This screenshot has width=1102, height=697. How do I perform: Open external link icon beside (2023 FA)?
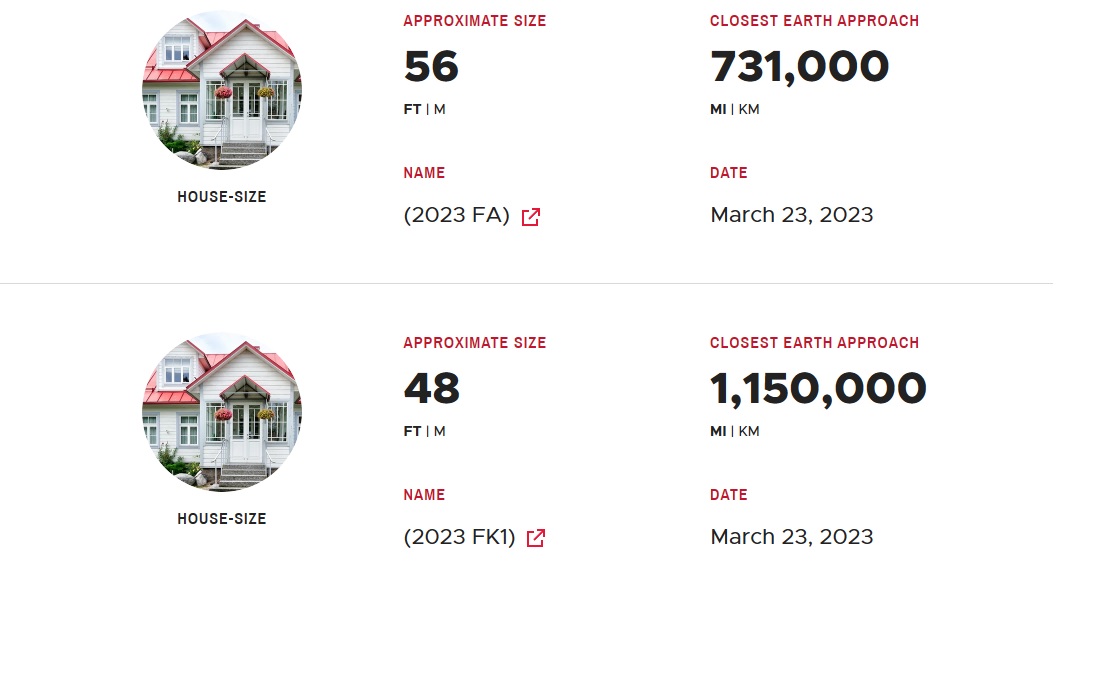pyautogui.click(x=531, y=217)
